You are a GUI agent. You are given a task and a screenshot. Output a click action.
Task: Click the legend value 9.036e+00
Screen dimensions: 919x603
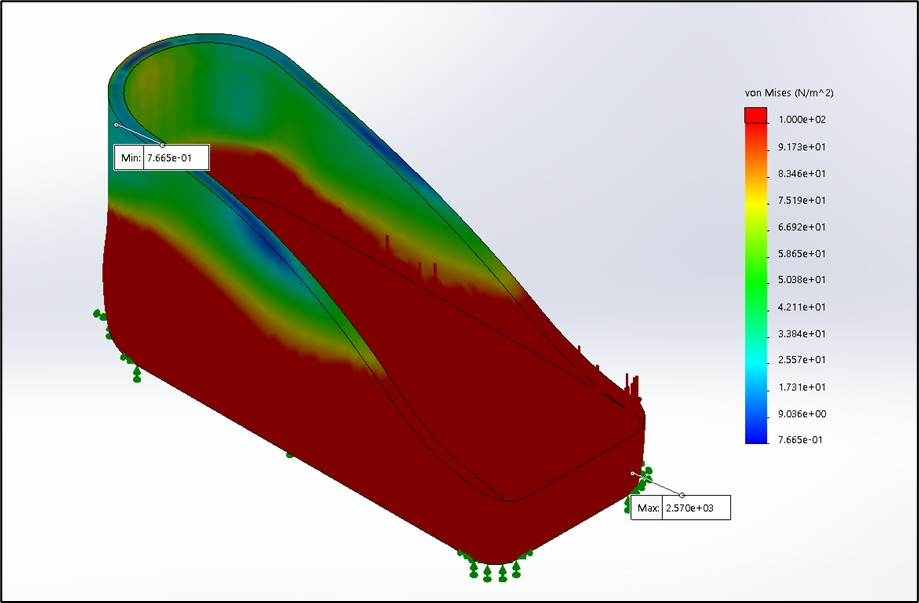click(x=802, y=414)
